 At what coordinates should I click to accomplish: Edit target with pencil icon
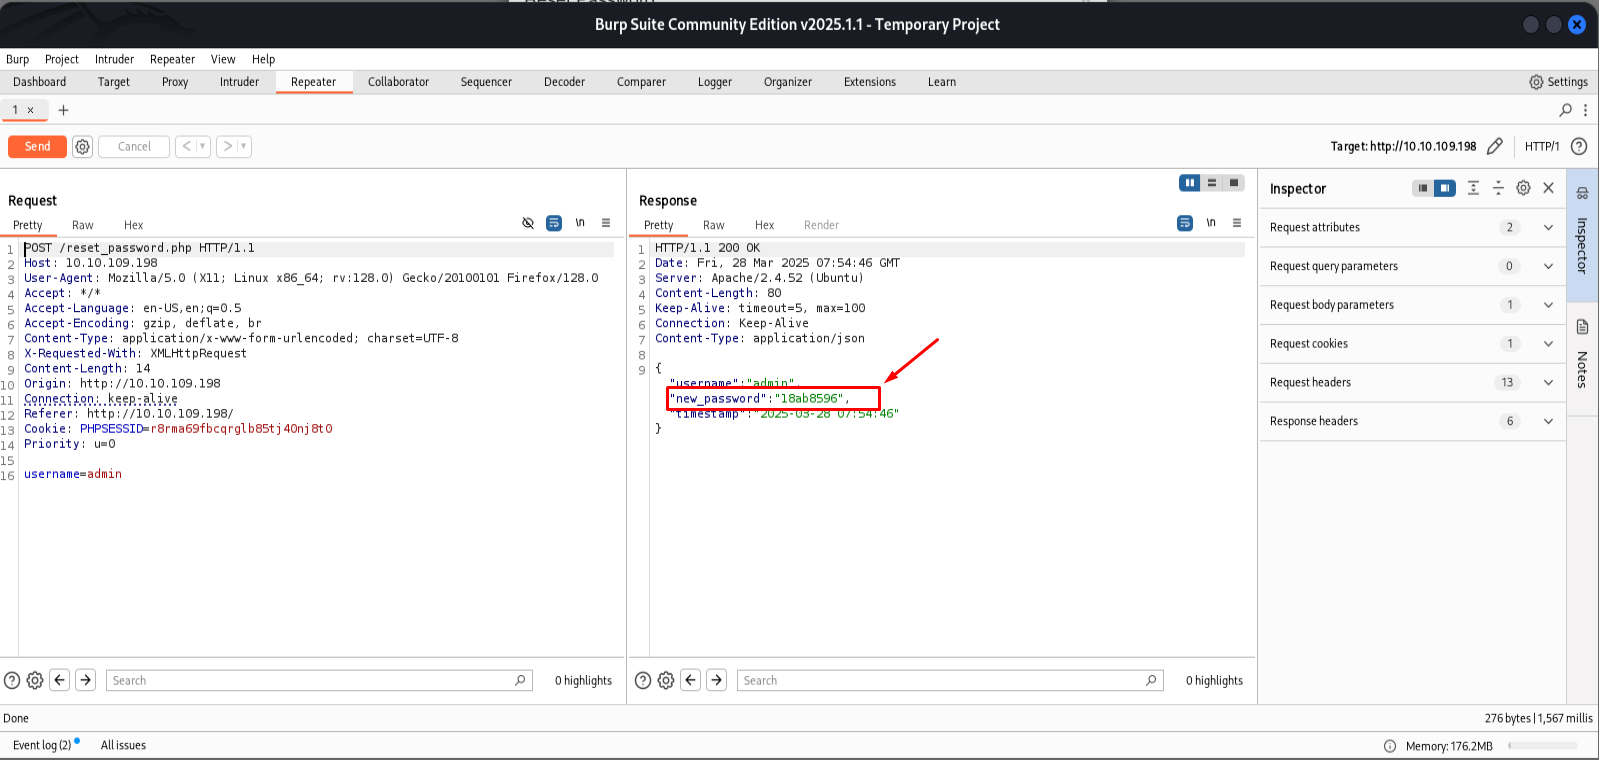coord(1494,146)
